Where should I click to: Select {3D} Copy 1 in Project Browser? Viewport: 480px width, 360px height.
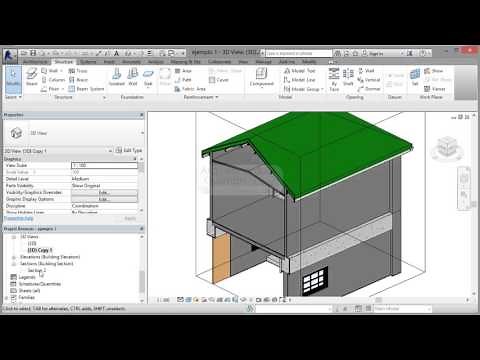coord(40,250)
